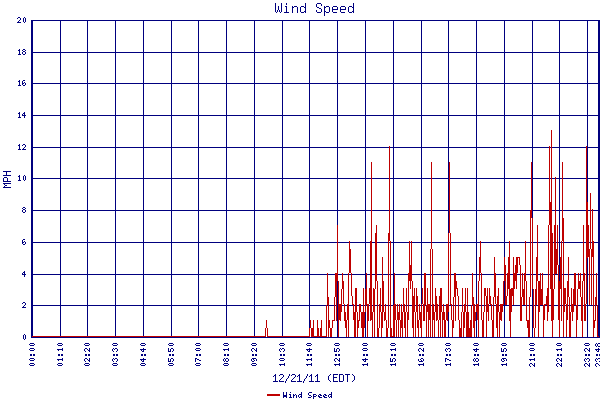Click the 03:30 time label
Viewport: 600px width, 400px height.
116,354
